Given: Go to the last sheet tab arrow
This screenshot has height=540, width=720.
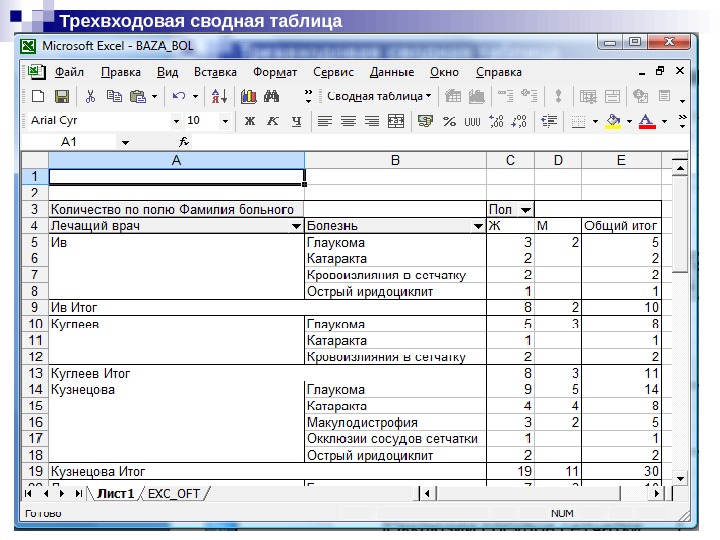Looking at the screenshot, I should [79, 494].
